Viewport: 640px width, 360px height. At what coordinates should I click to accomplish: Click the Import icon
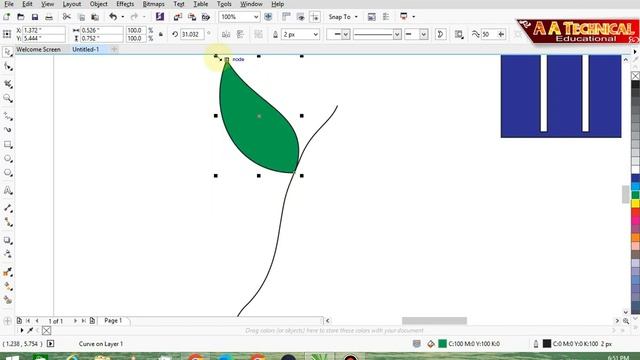tap(177, 17)
